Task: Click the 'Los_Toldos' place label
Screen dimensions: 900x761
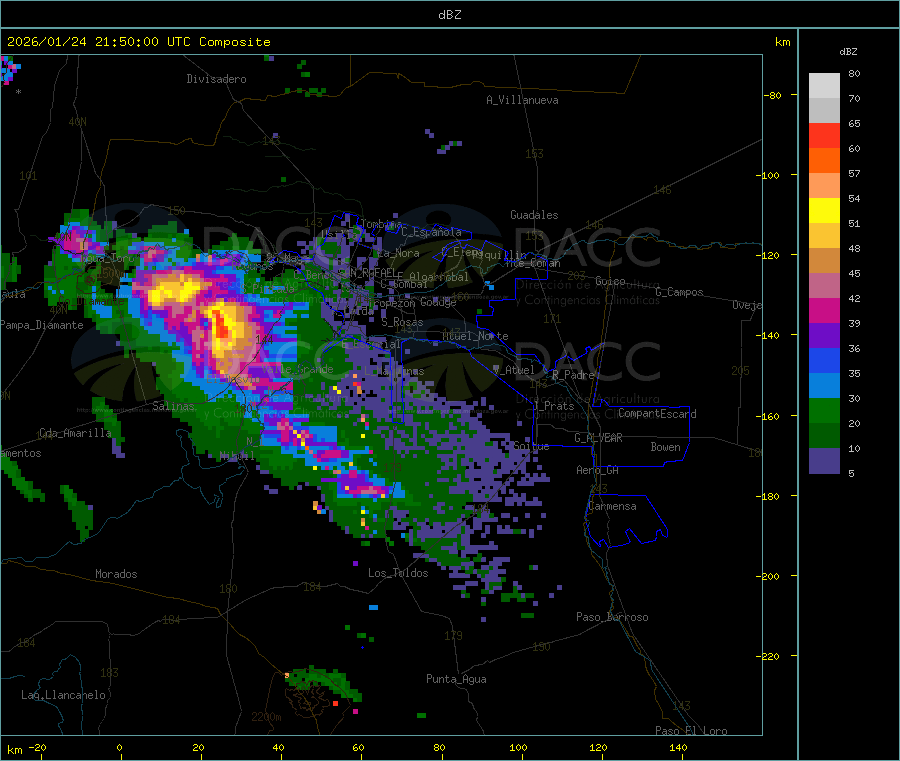Action: [x=398, y=573]
